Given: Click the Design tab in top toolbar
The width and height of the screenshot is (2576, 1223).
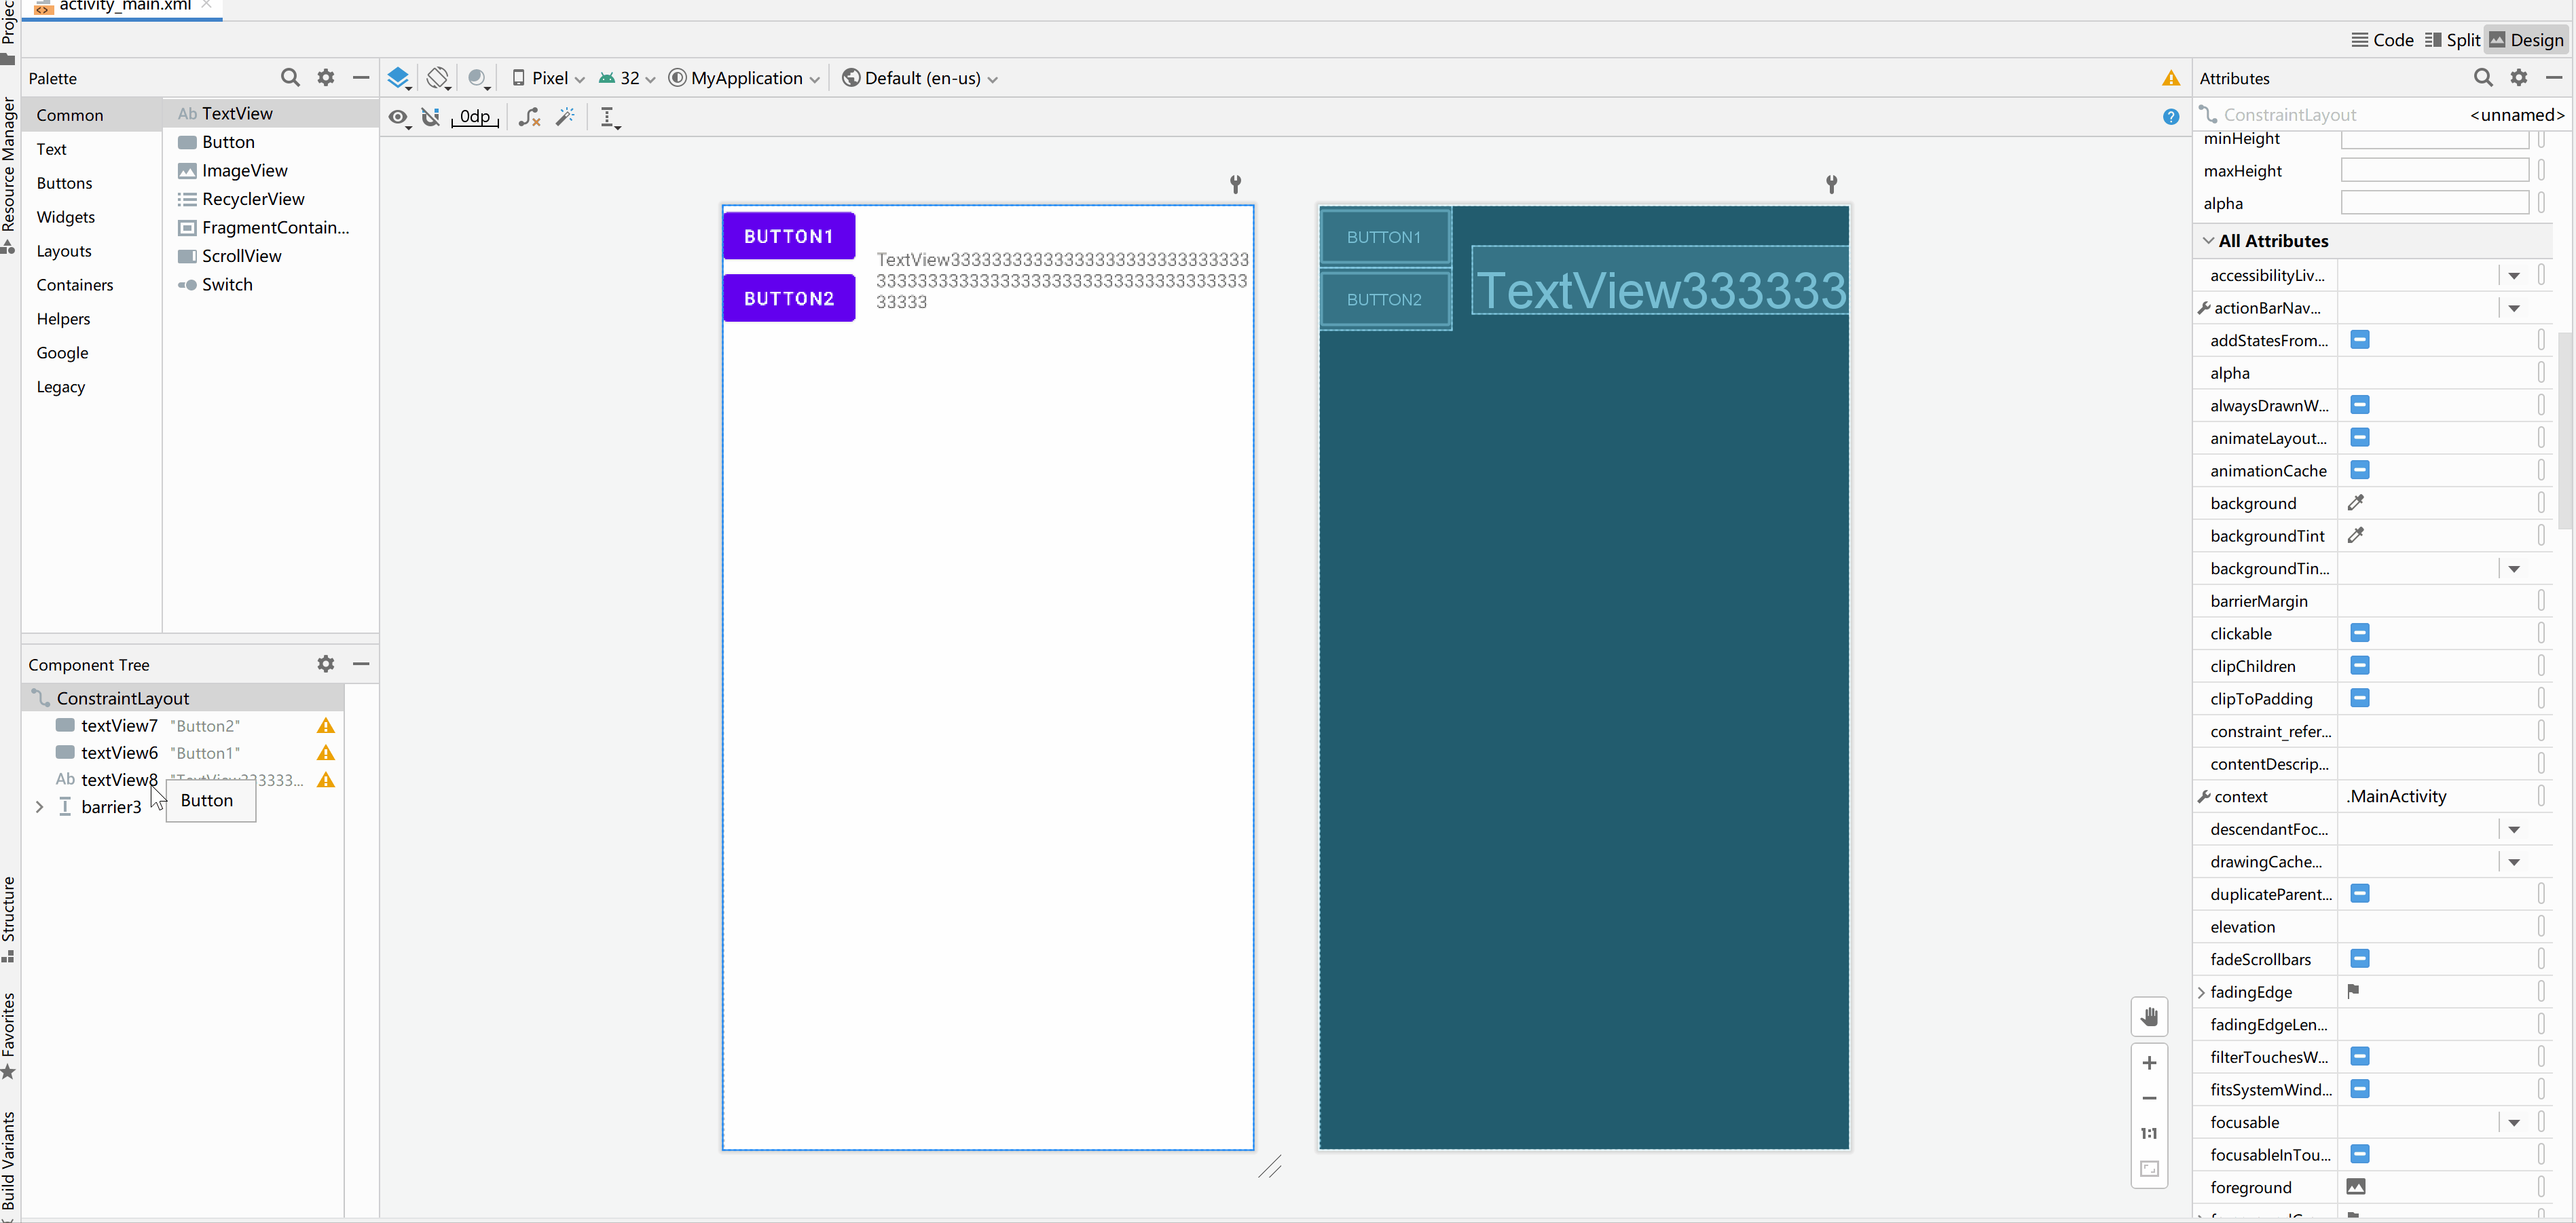Looking at the screenshot, I should [x=2535, y=41].
